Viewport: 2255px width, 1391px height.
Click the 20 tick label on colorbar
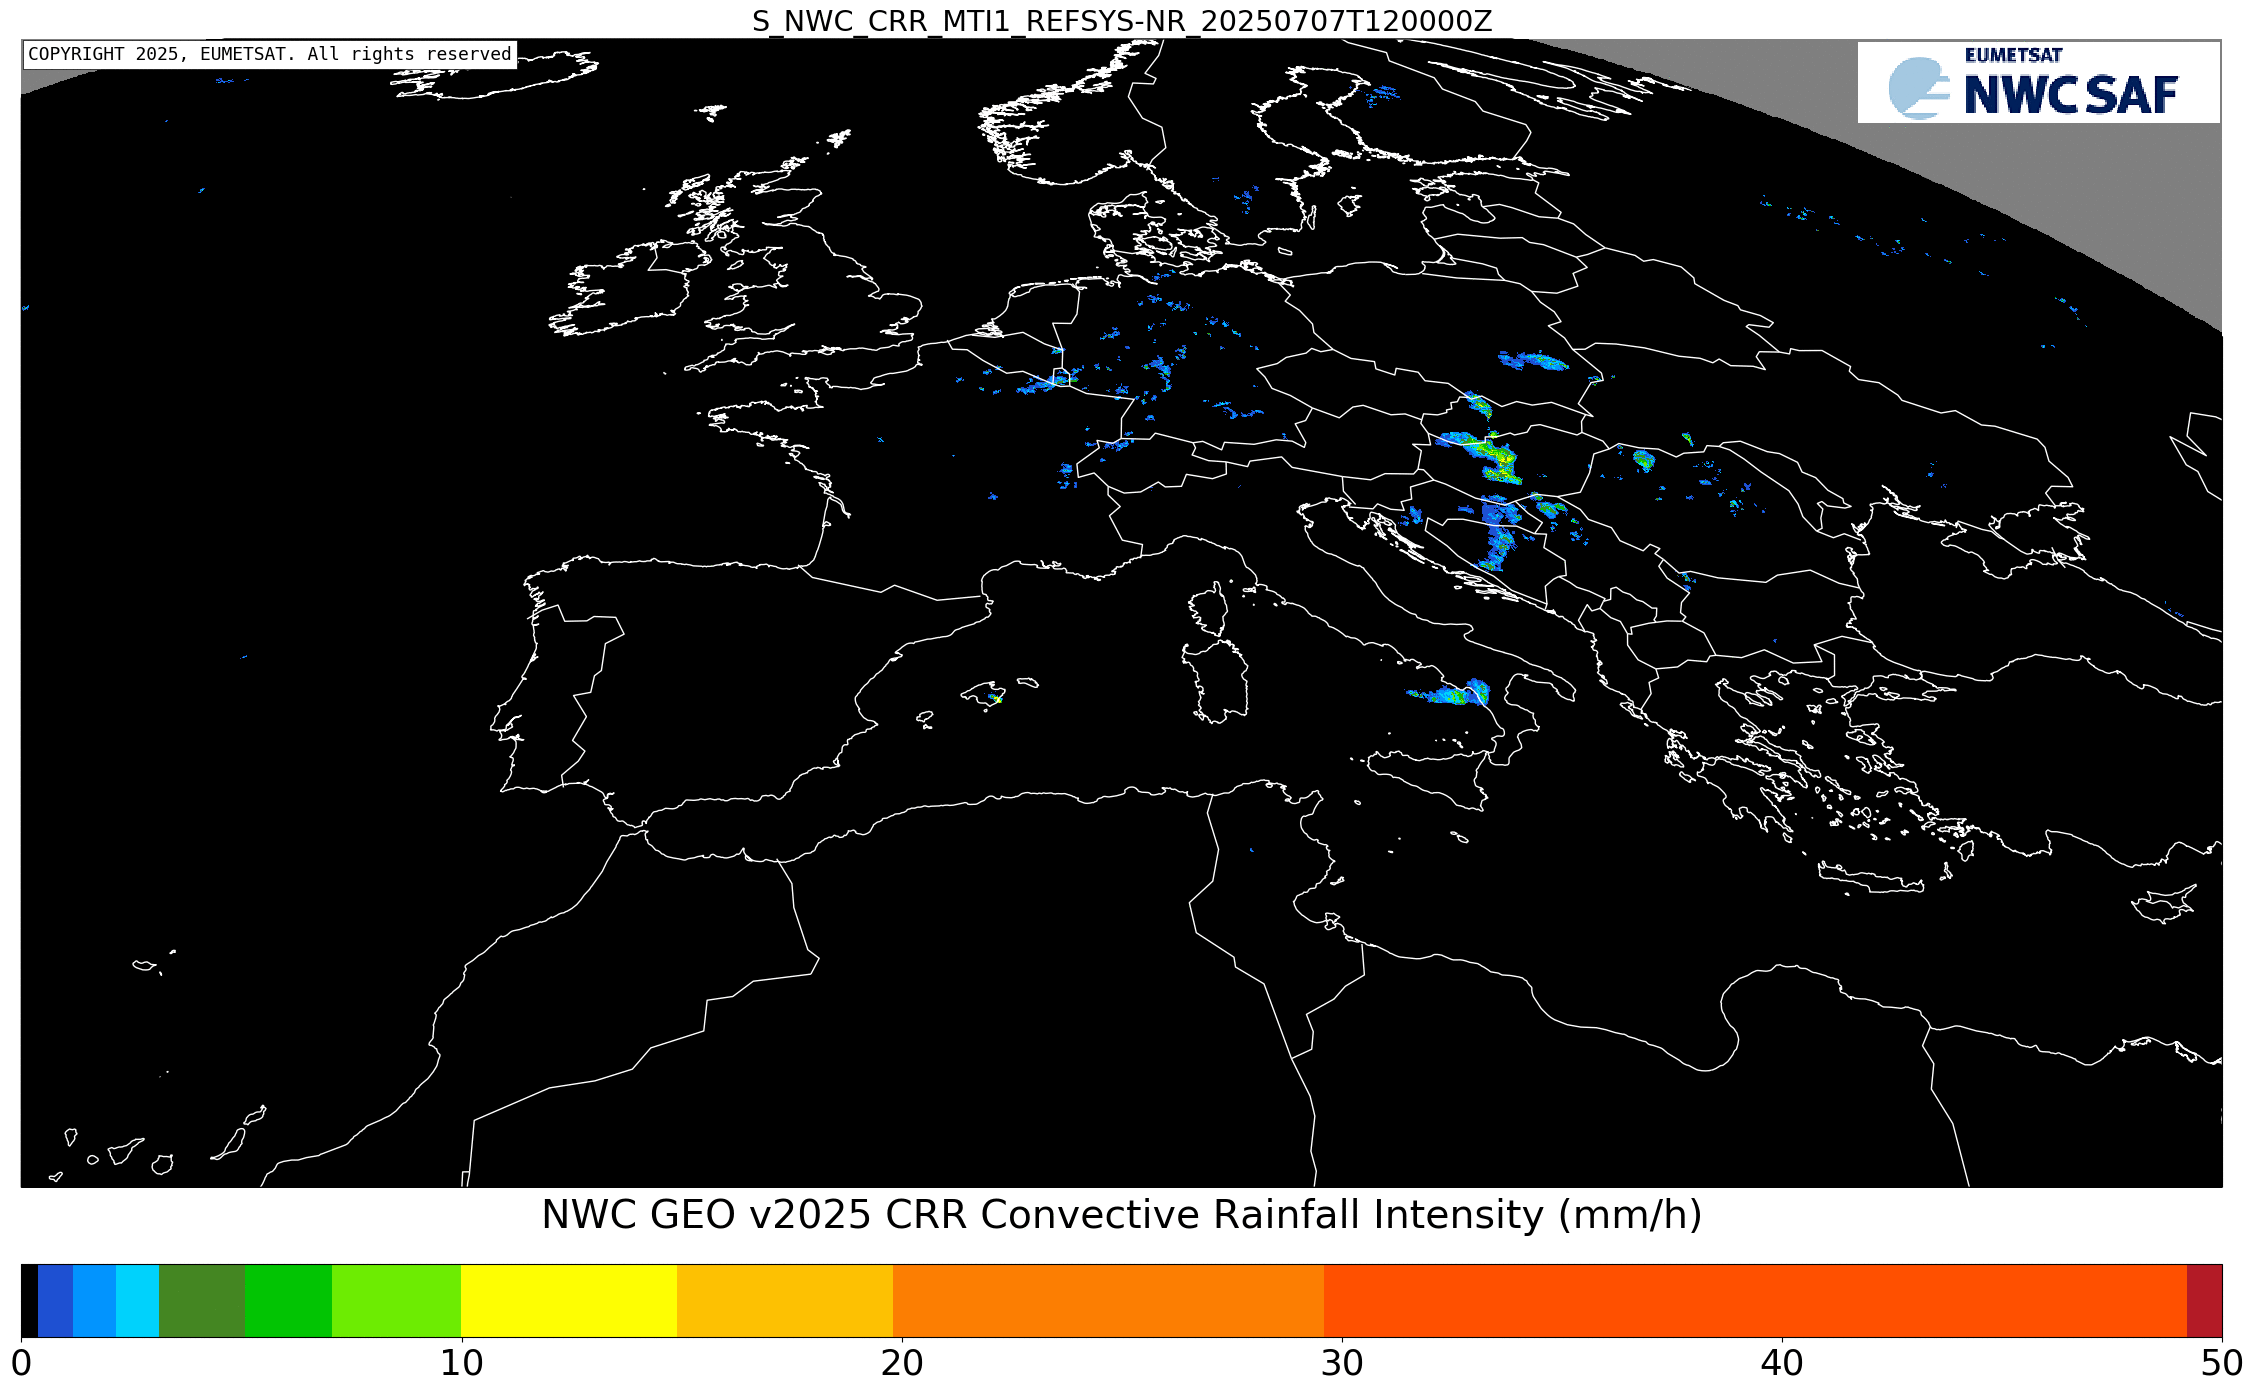(x=902, y=1364)
